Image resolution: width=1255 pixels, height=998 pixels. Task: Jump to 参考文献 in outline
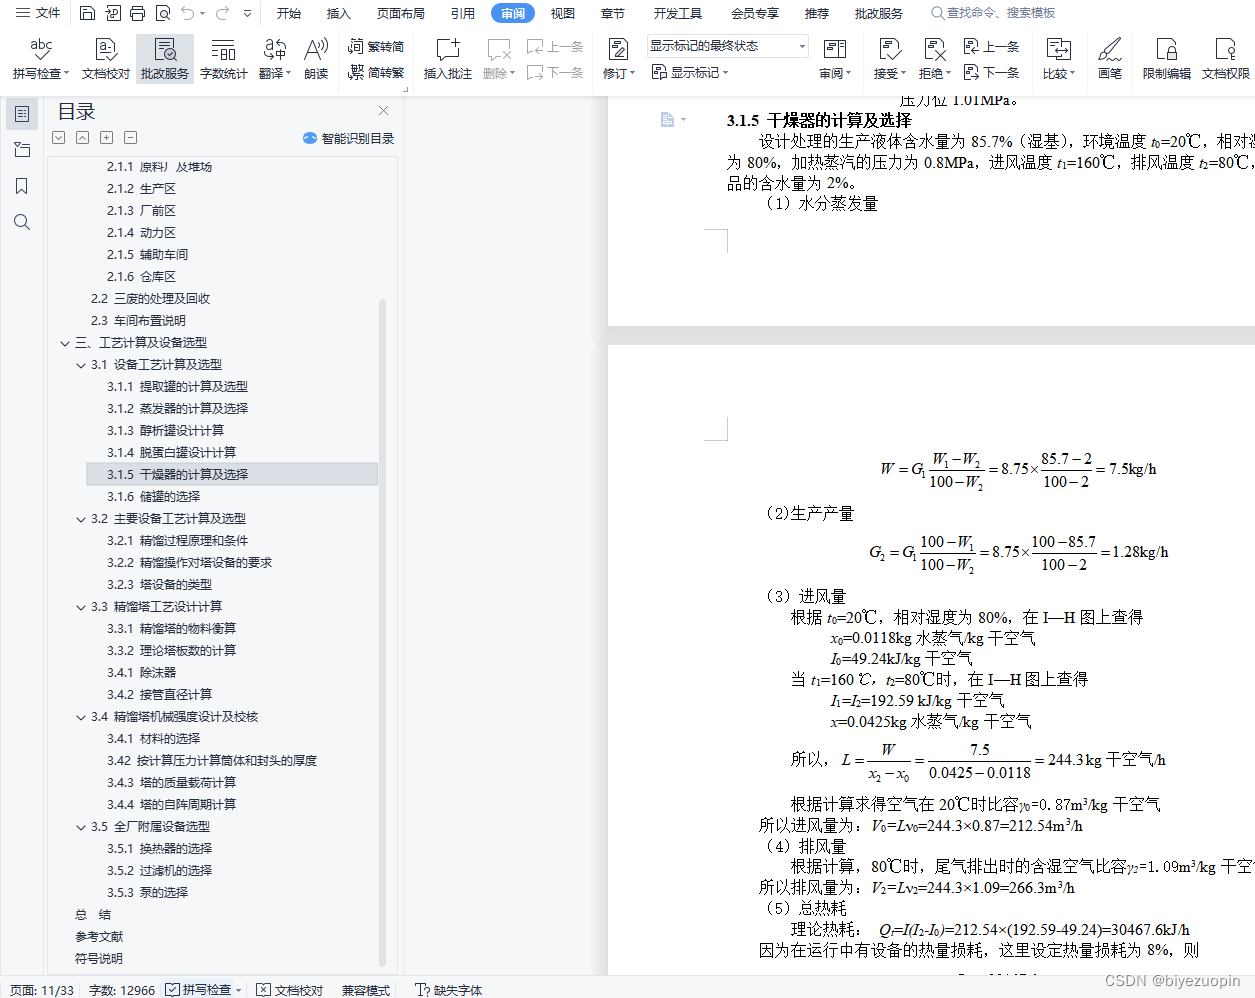99,937
